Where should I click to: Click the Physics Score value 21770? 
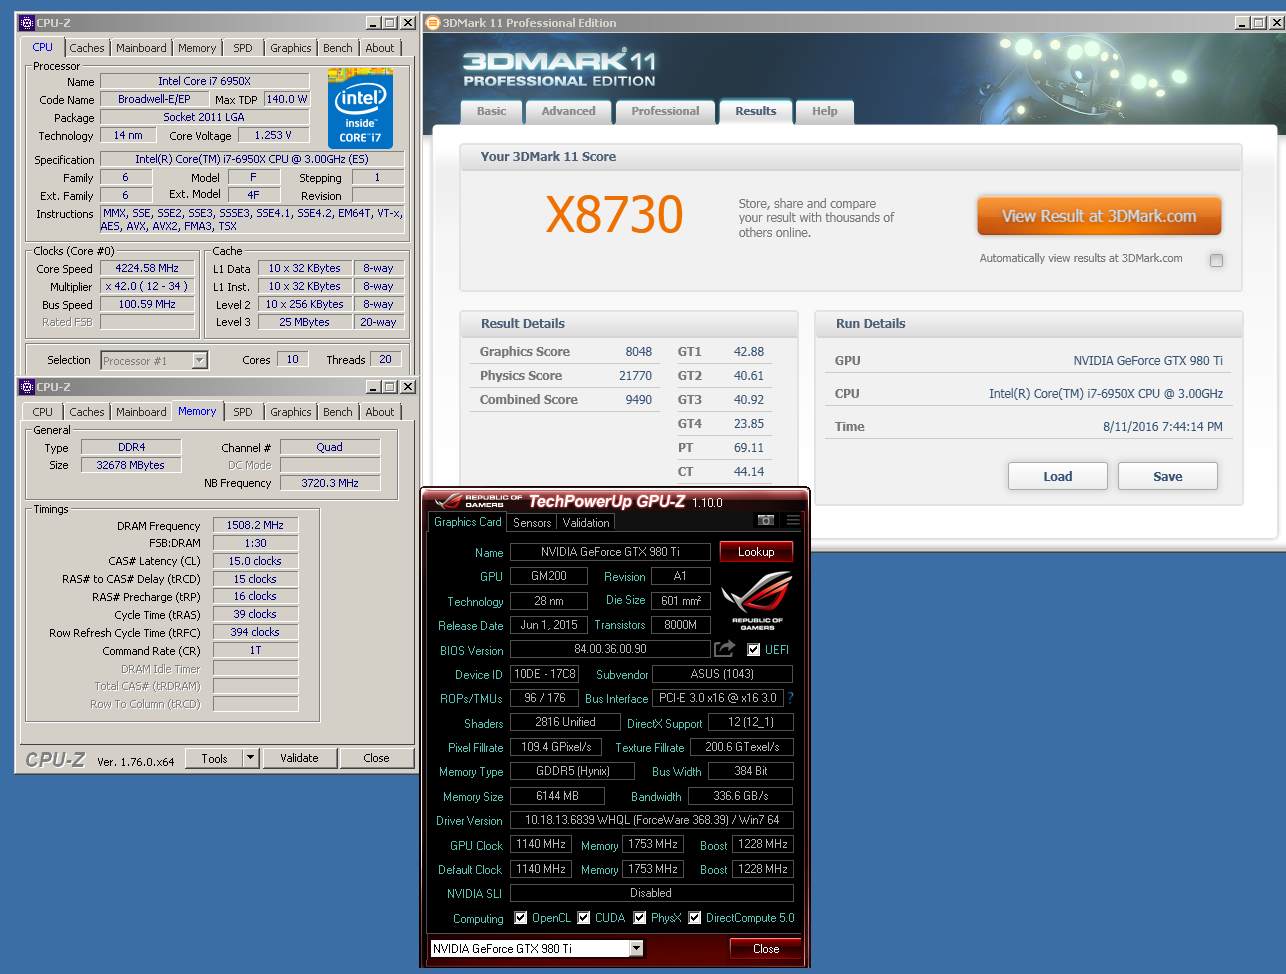pos(635,376)
